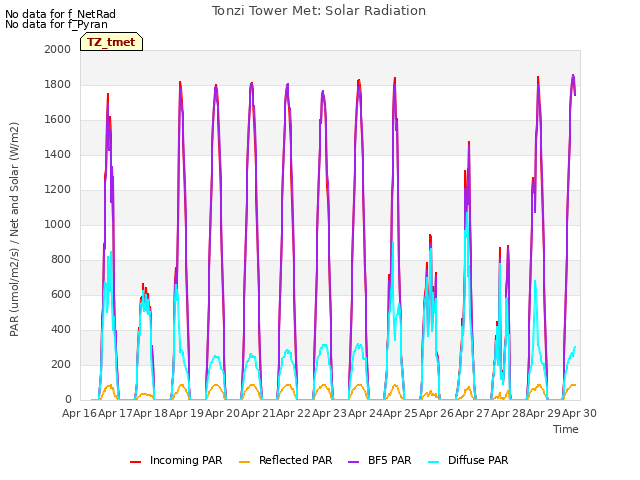Viewport: 640px width, 480px height.
Task: Click the 1600 y-axis tick label
Action: tap(58, 120)
